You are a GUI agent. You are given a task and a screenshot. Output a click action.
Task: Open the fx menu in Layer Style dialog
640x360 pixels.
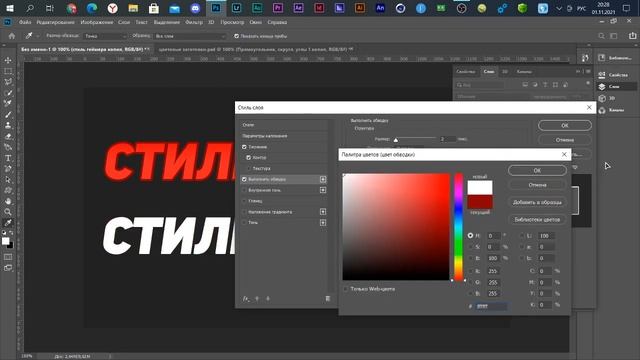pyautogui.click(x=246, y=299)
